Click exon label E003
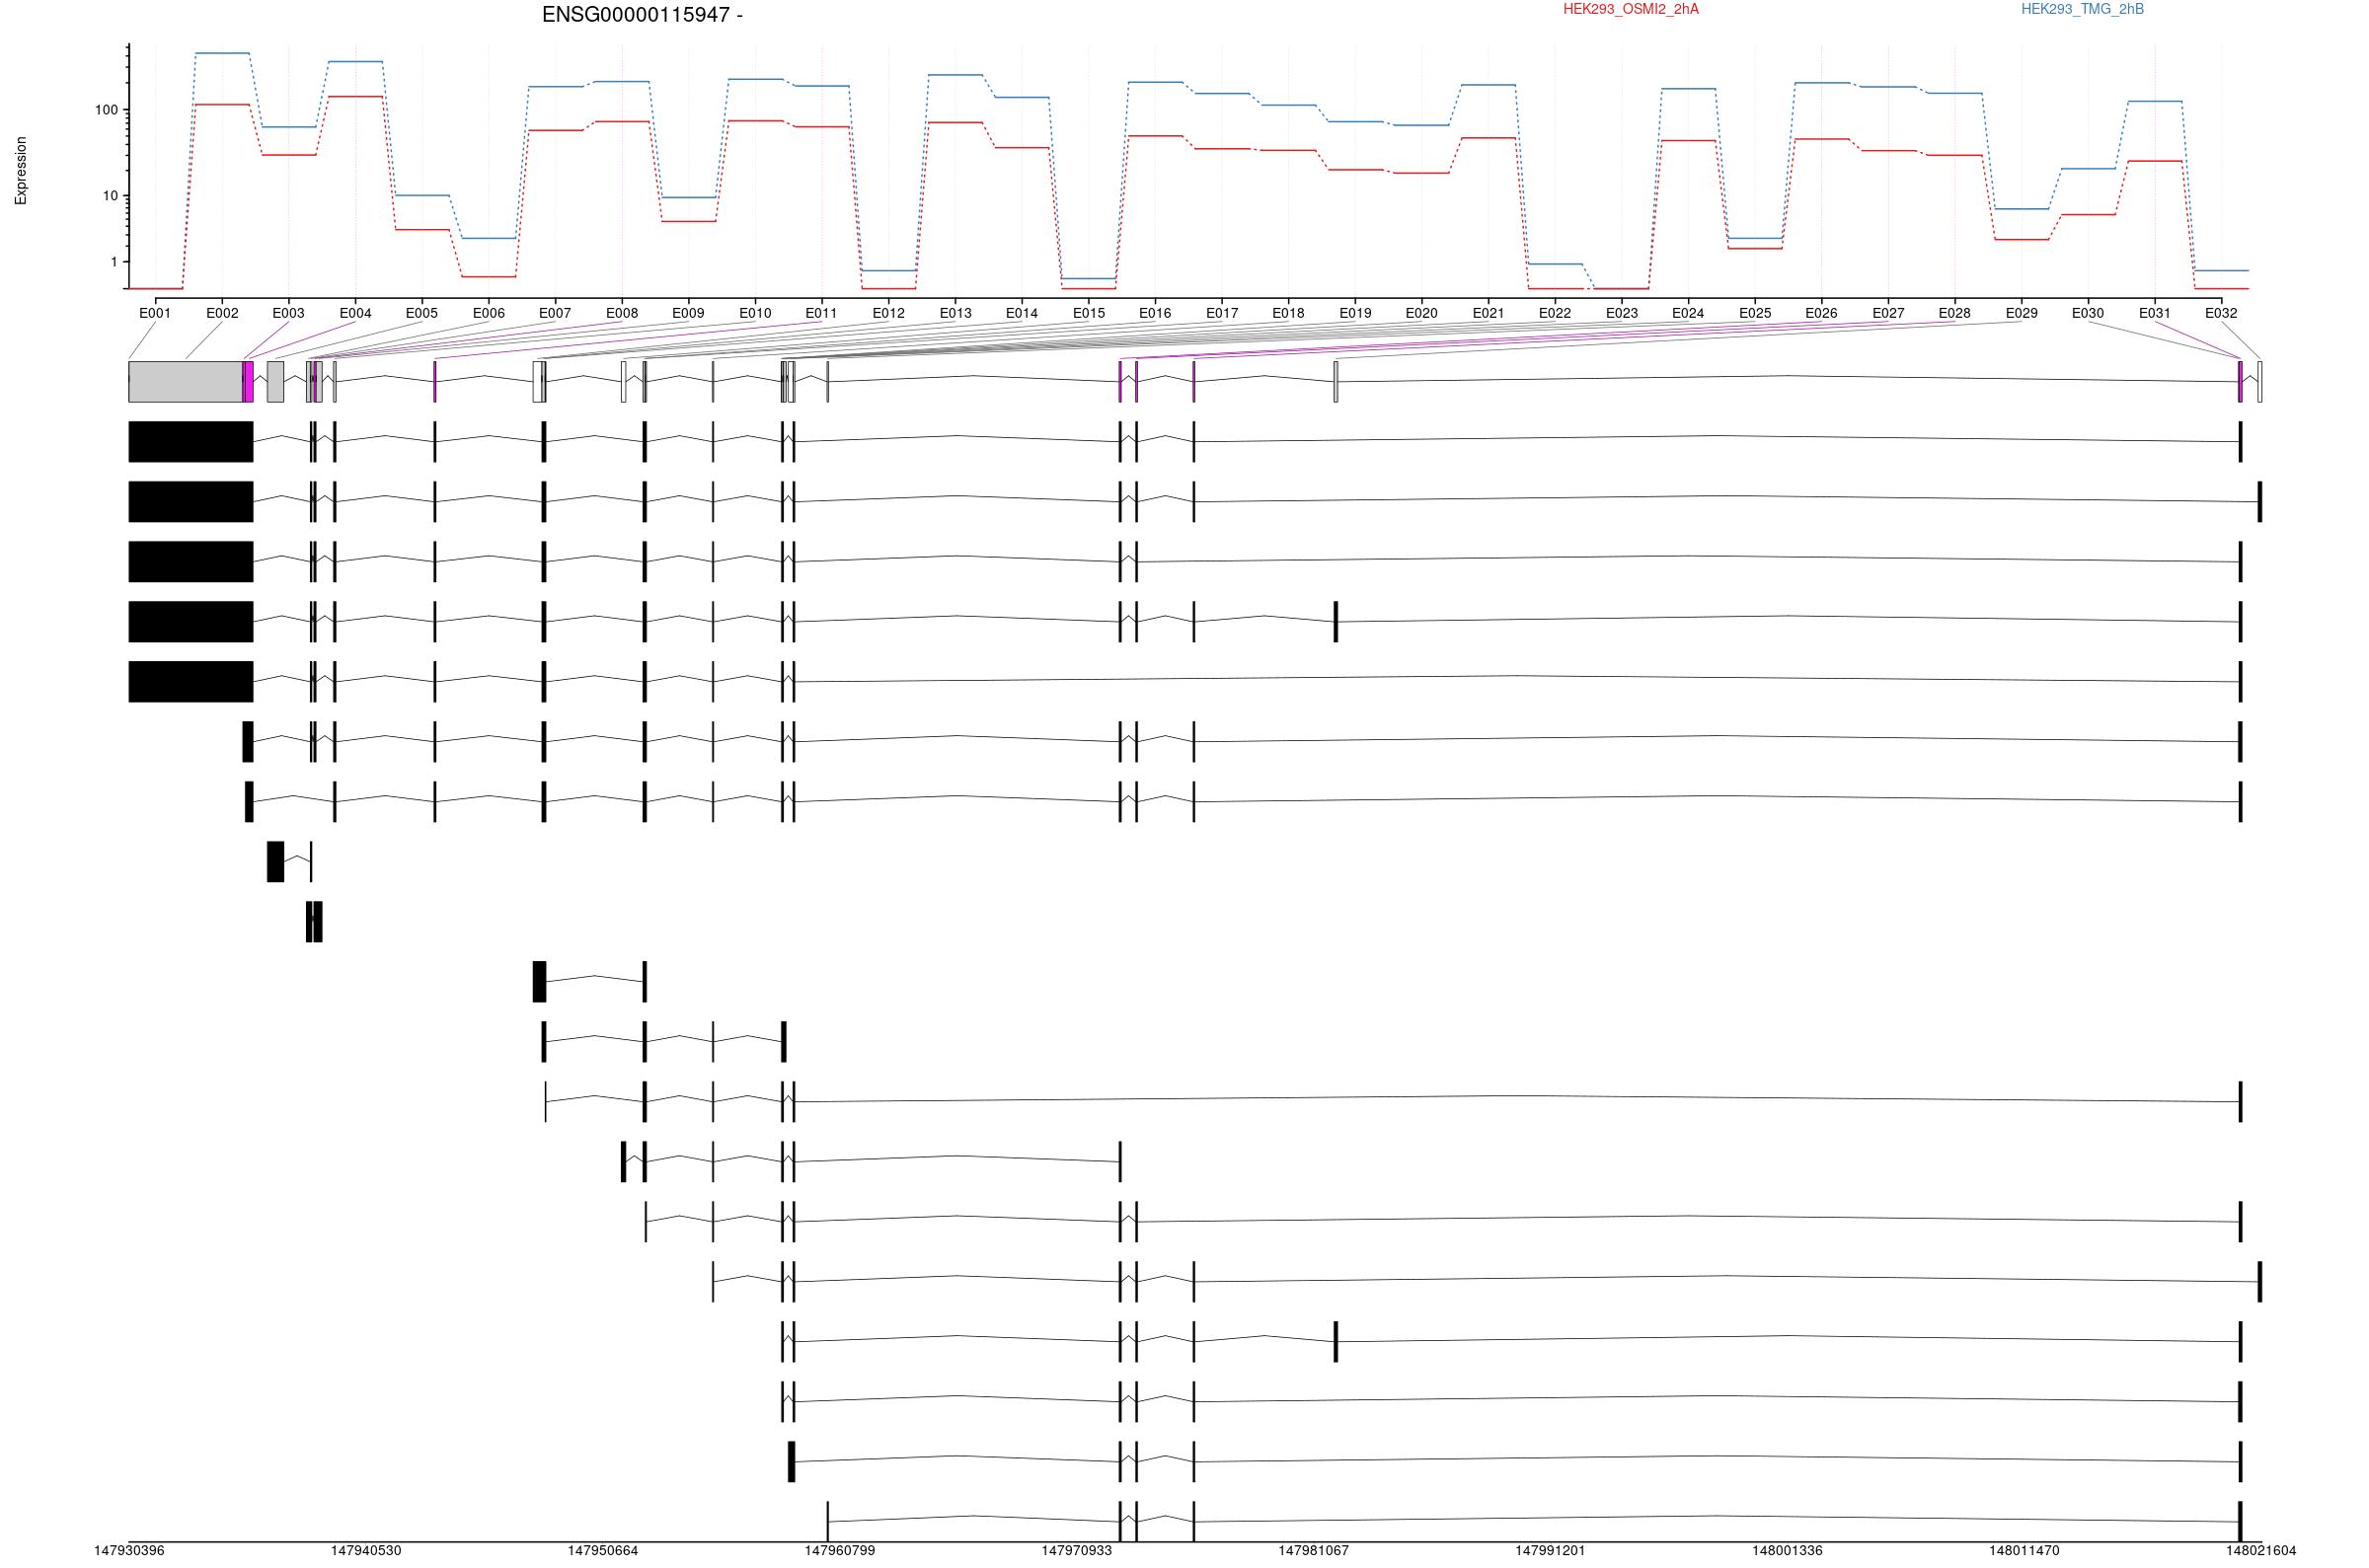The width and height of the screenshot is (2369, 1568). point(288,313)
